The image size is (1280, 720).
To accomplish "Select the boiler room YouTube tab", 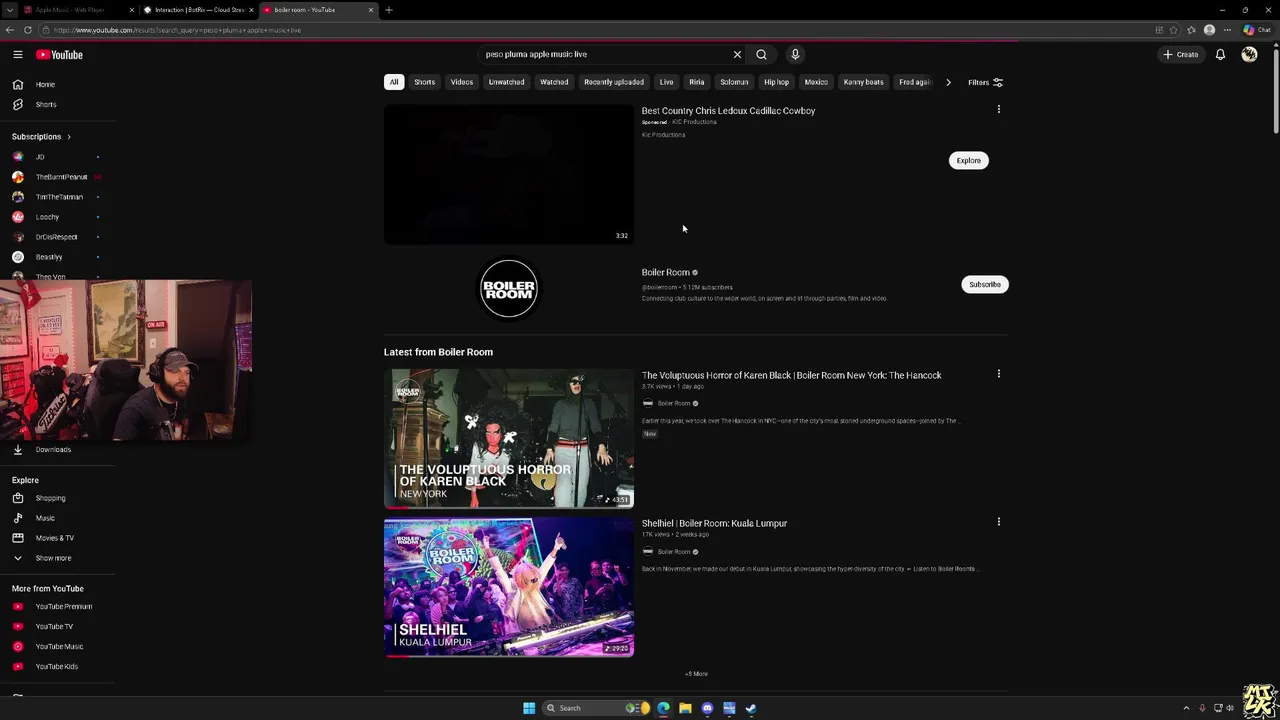I will point(319,10).
